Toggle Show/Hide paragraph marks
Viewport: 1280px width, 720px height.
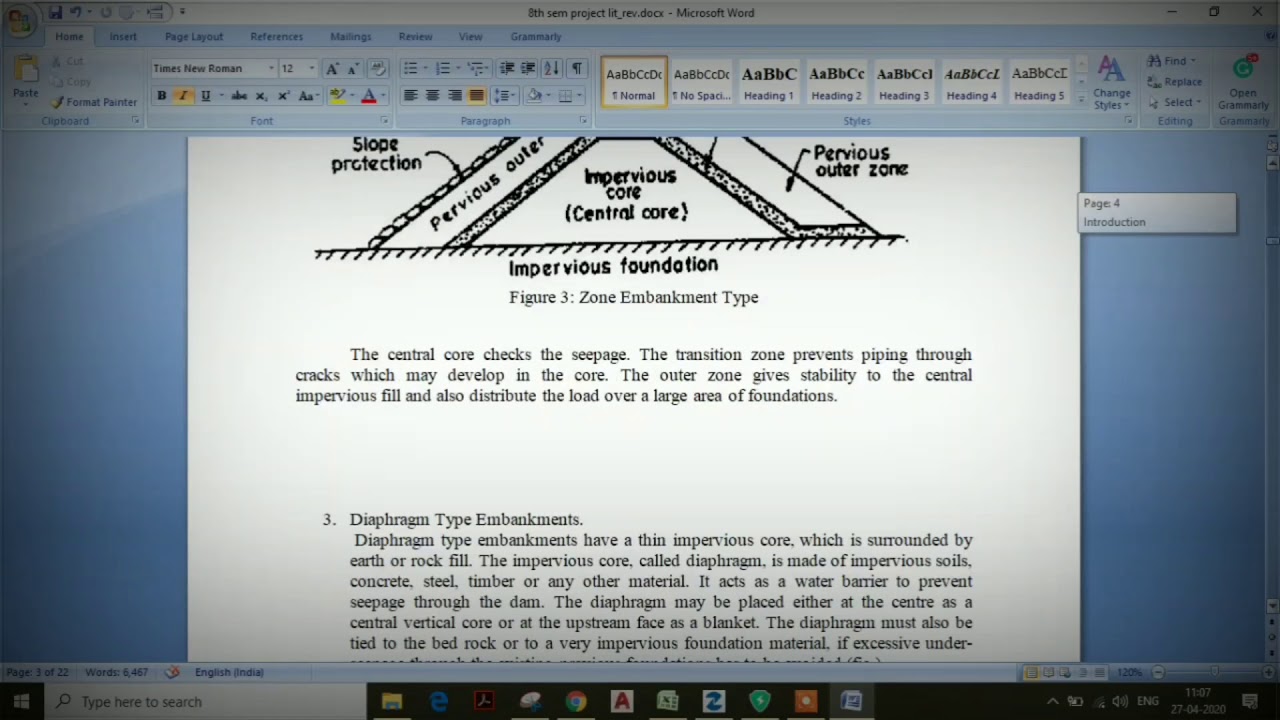(x=576, y=68)
